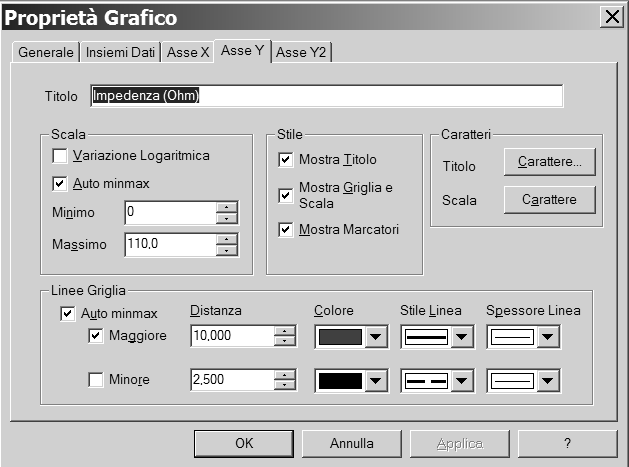629x467 pixels.
Task: Increase the Minimo value with up arrow
Action: (227, 207)
